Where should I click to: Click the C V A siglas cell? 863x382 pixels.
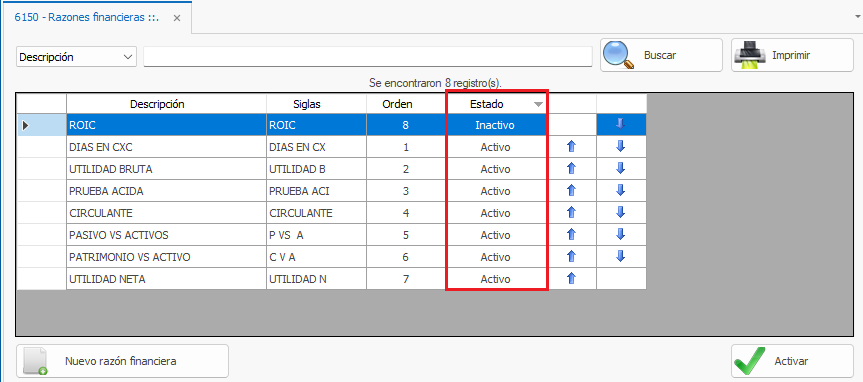click(x=316, y=257)
